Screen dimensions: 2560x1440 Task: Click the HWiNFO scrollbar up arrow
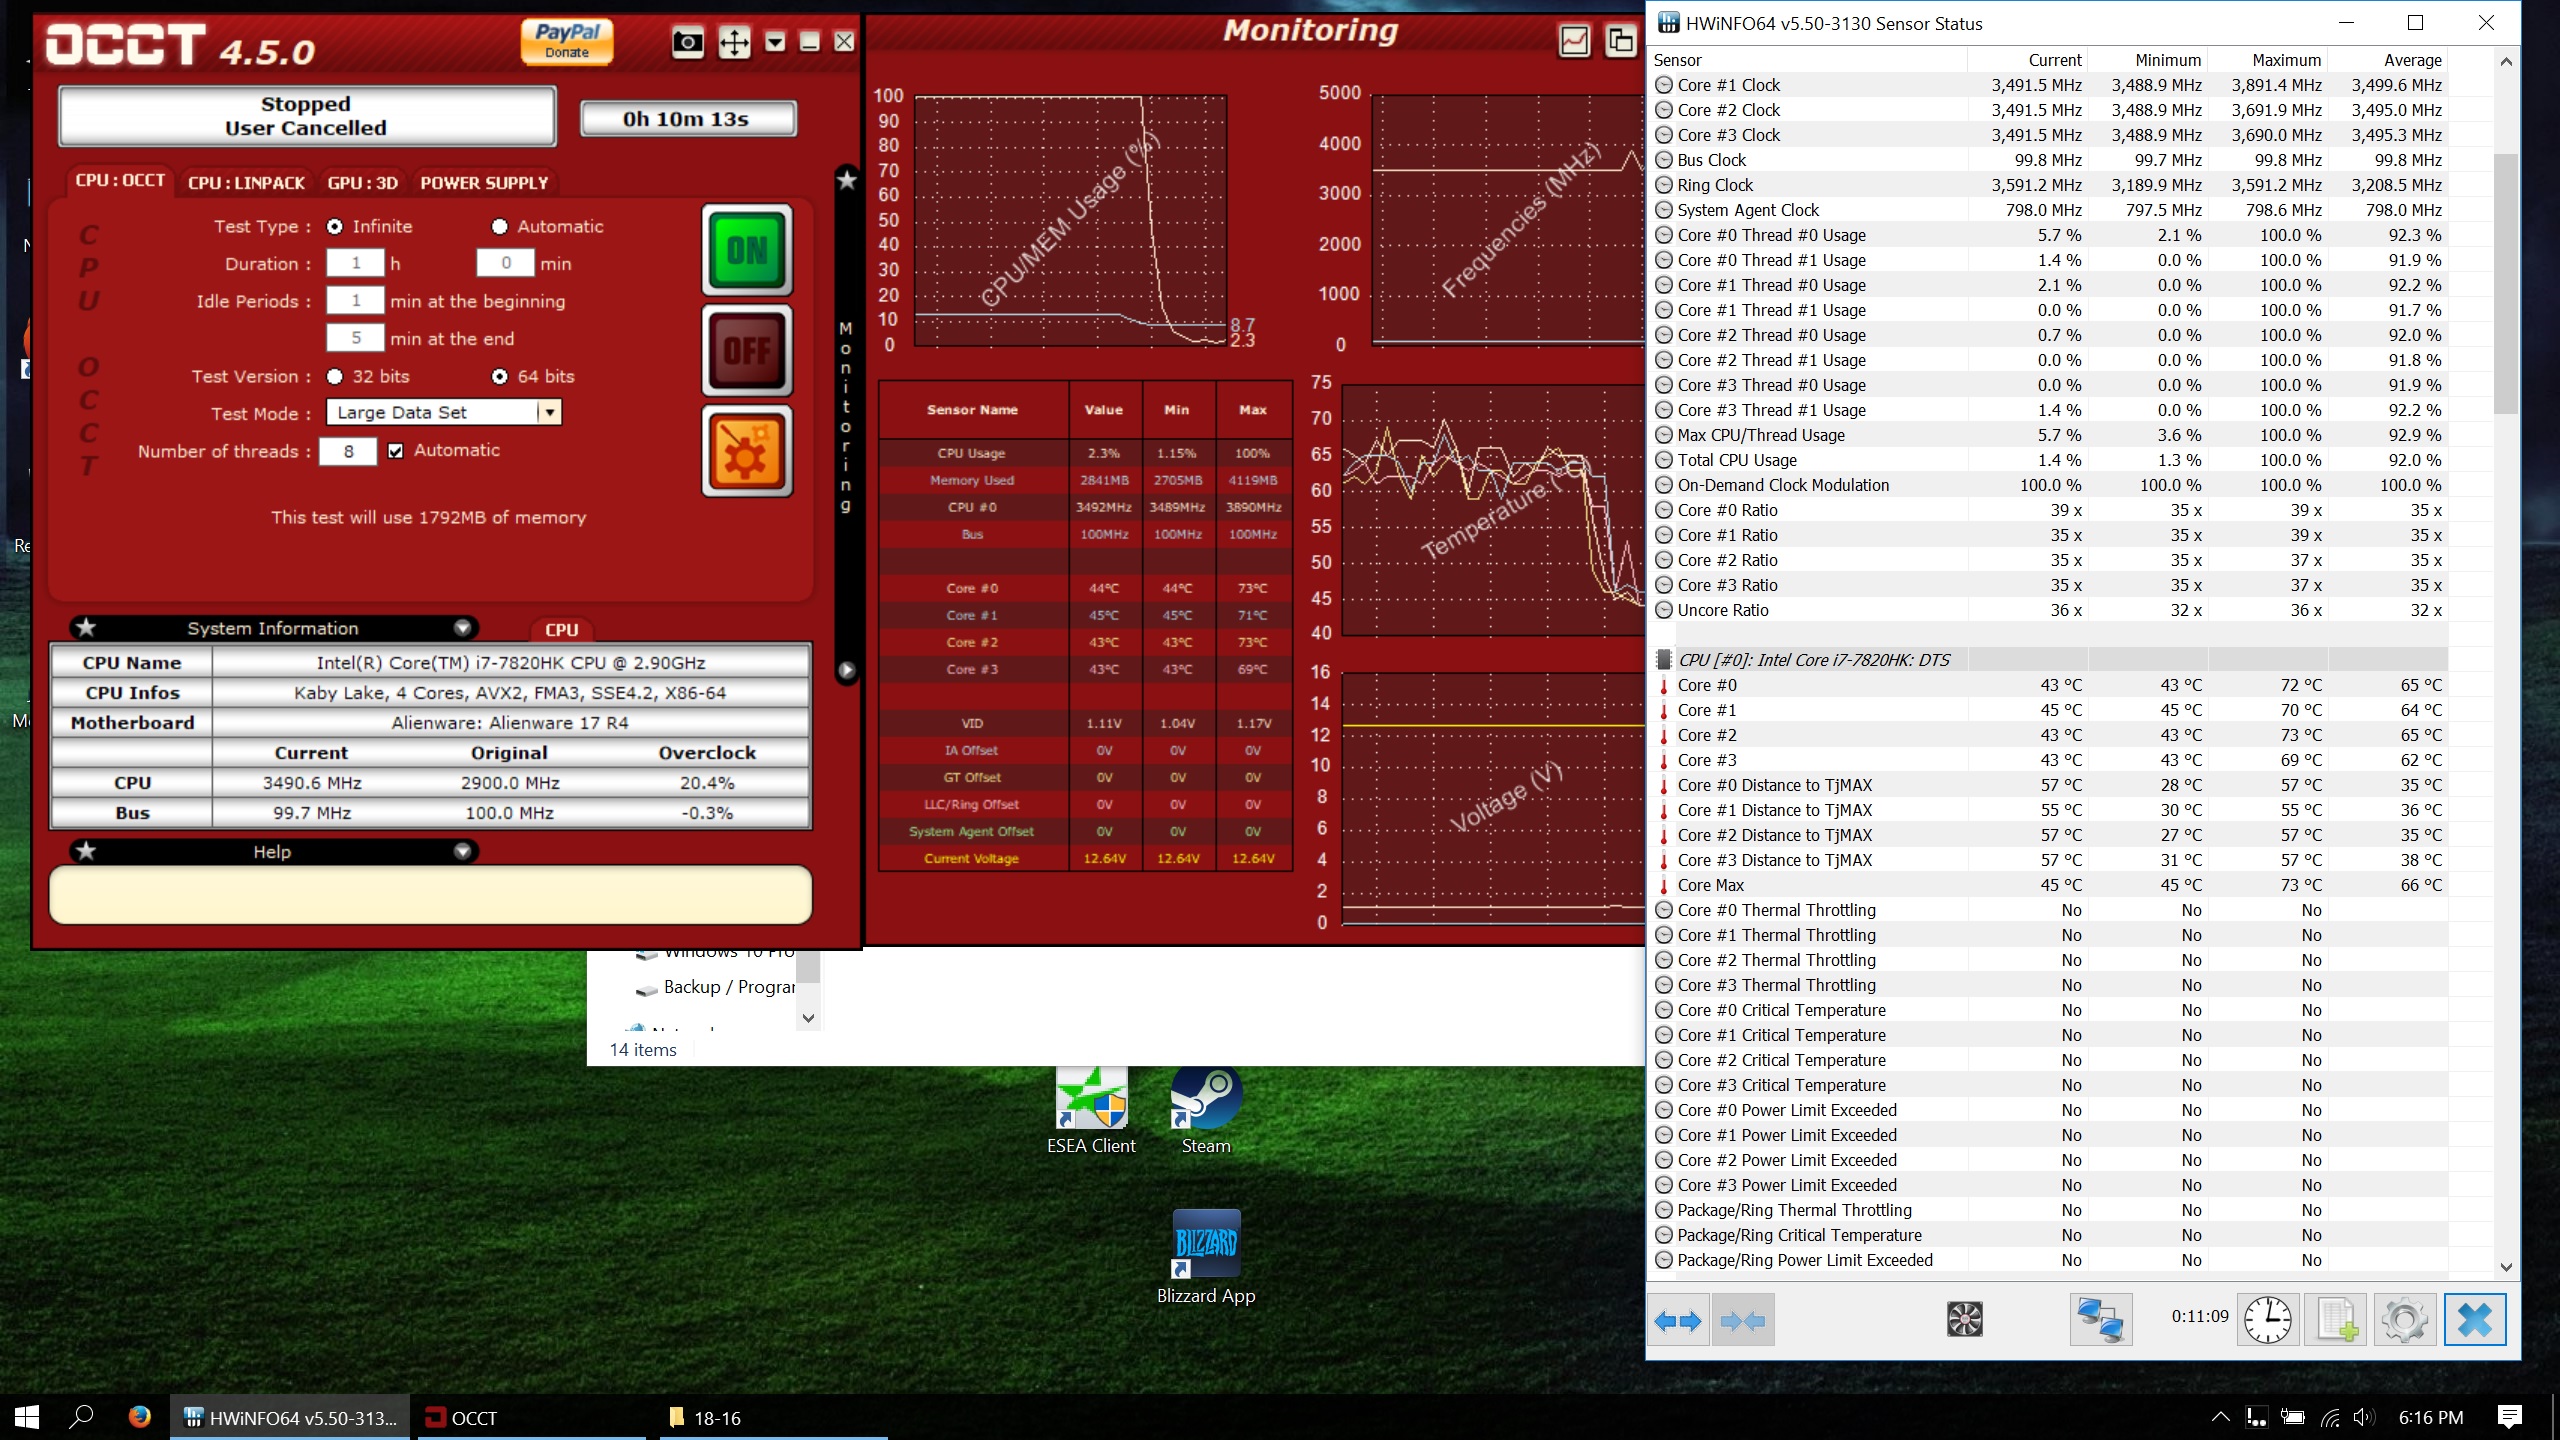(2506, 62)
